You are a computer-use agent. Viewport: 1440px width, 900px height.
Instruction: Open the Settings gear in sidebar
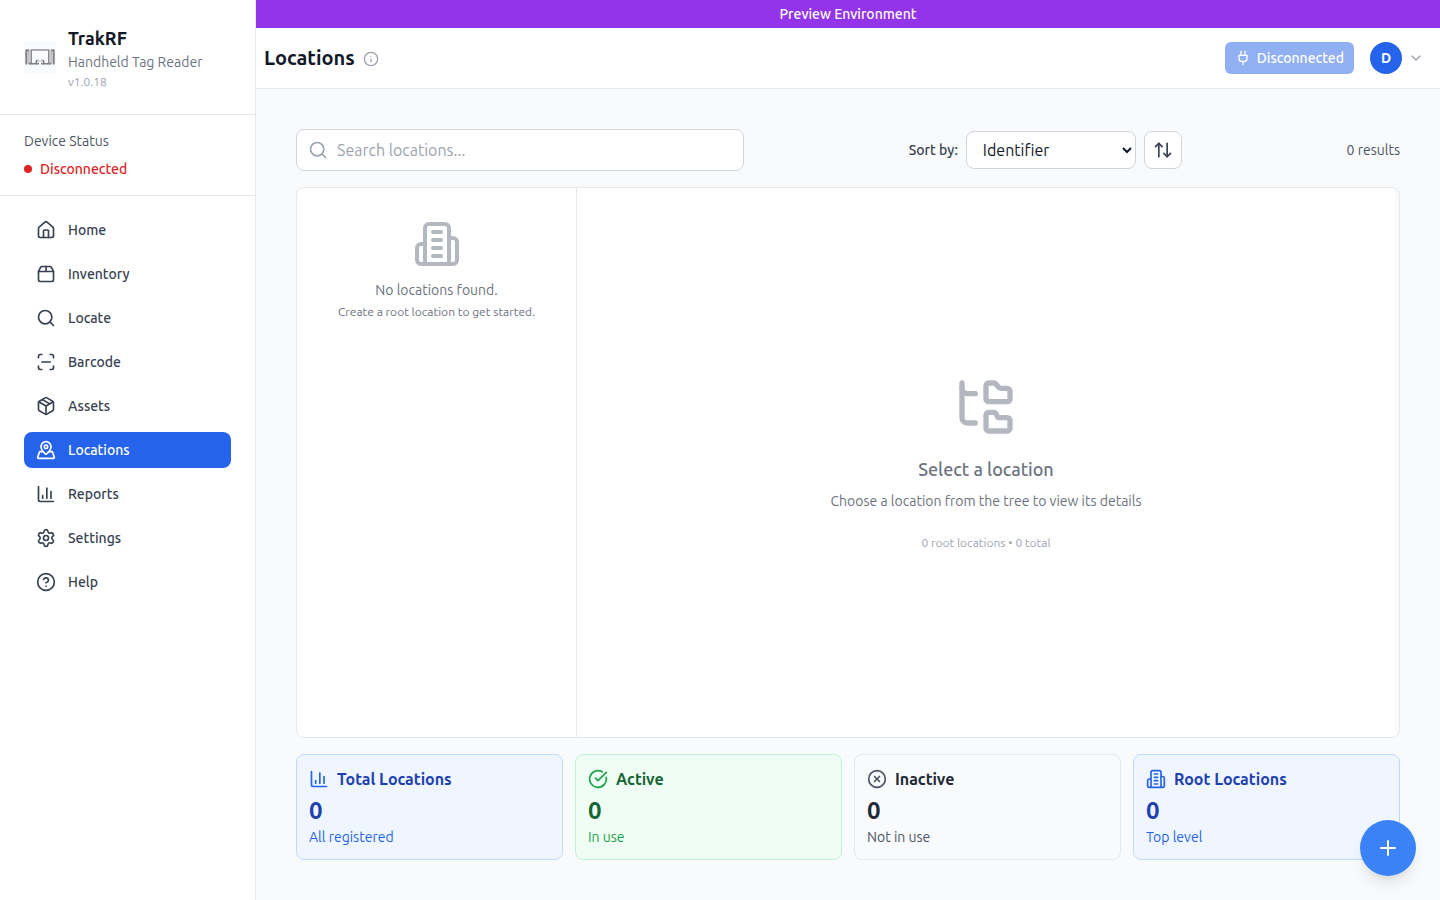45,537
